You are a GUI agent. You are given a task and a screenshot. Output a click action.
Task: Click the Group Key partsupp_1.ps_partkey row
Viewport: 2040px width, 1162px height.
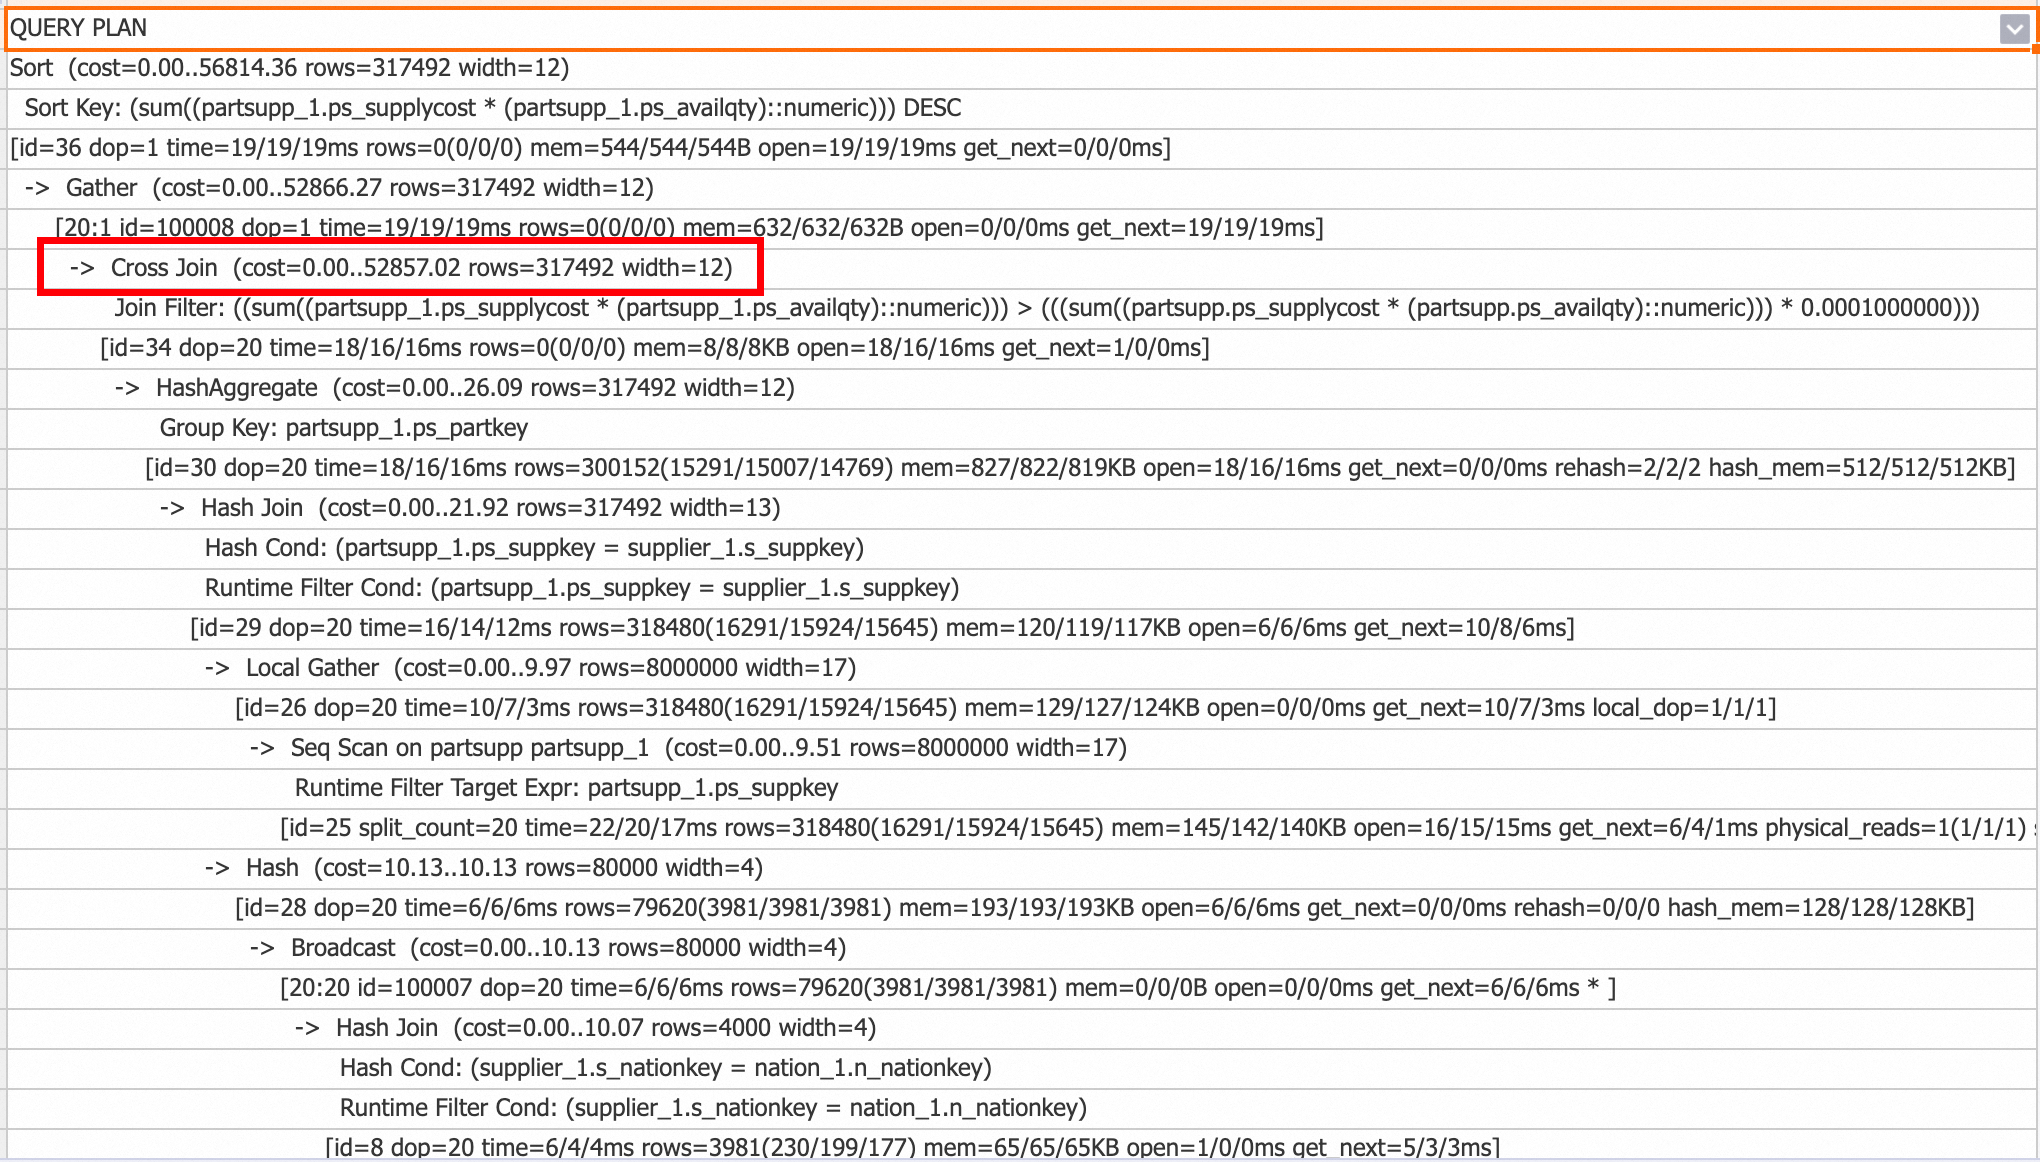click(343, 428)
